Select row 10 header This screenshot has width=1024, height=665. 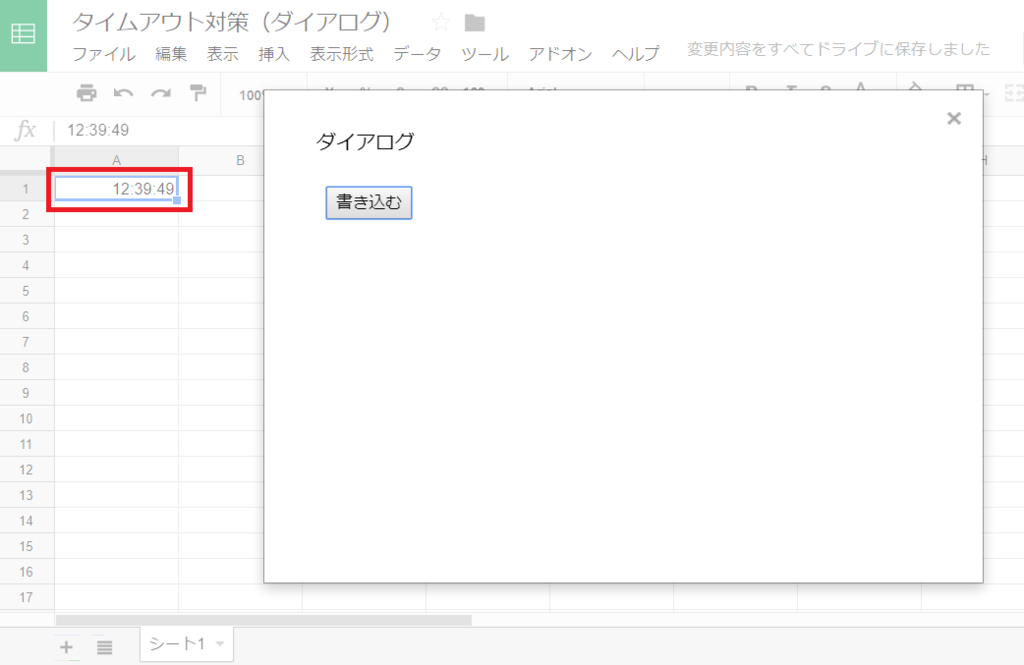26,418
